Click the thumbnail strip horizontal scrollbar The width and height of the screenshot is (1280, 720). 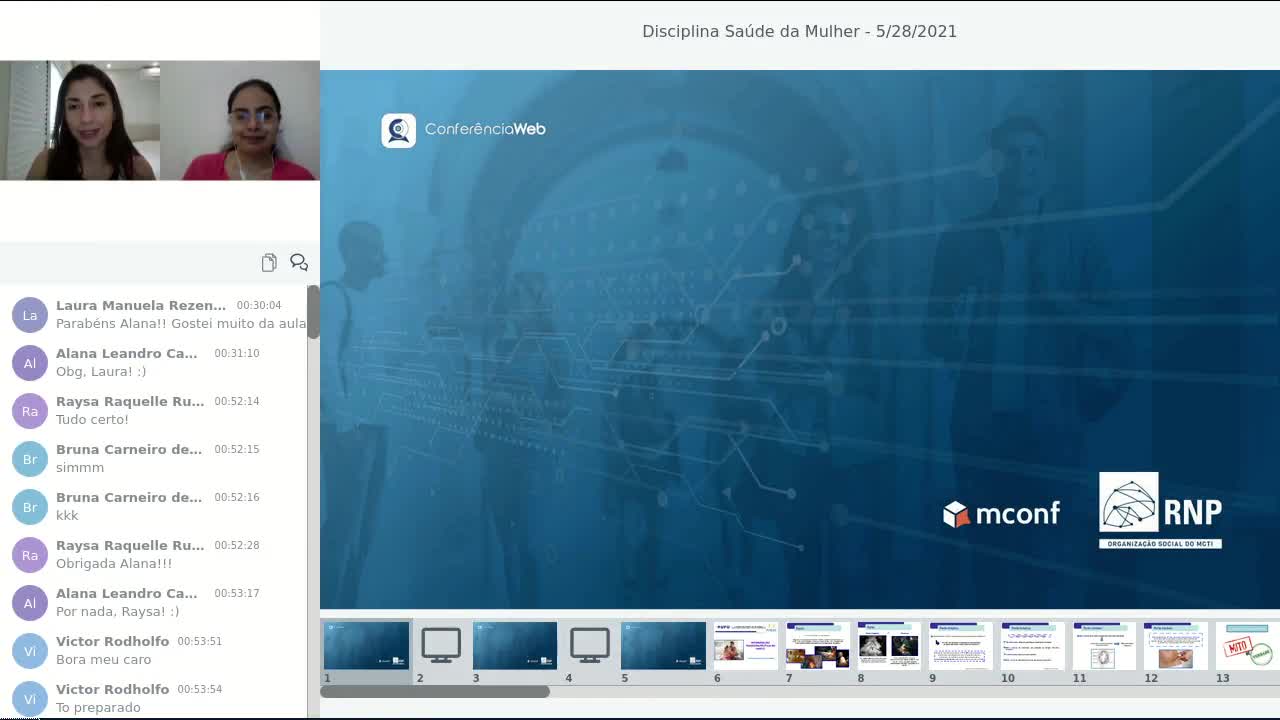coord(435,691)
